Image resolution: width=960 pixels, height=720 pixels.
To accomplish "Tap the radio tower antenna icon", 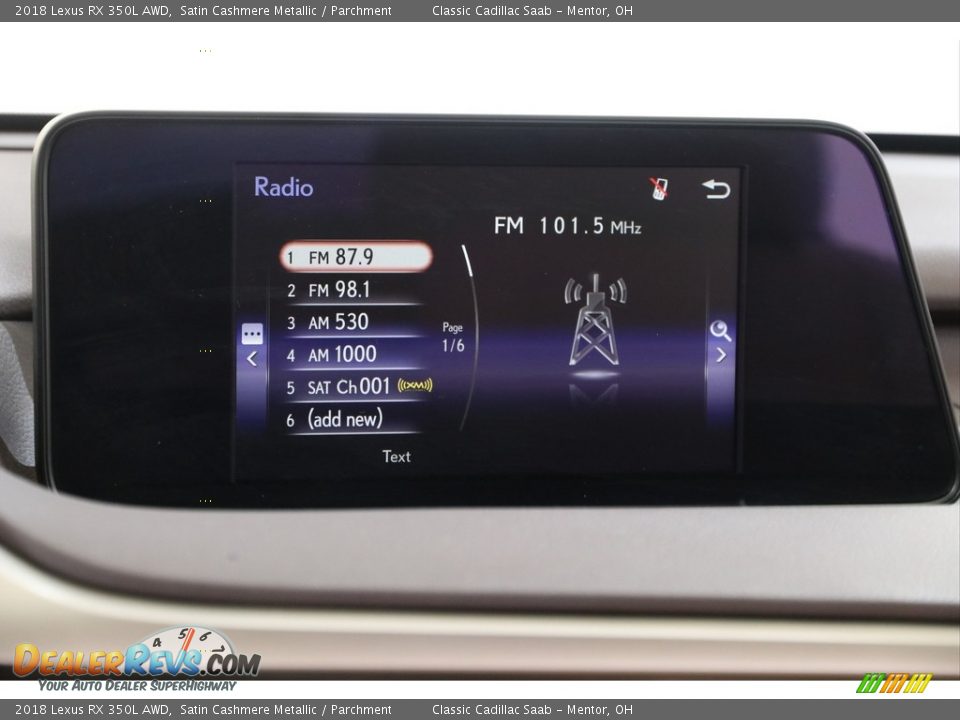I will click(595, 320).
